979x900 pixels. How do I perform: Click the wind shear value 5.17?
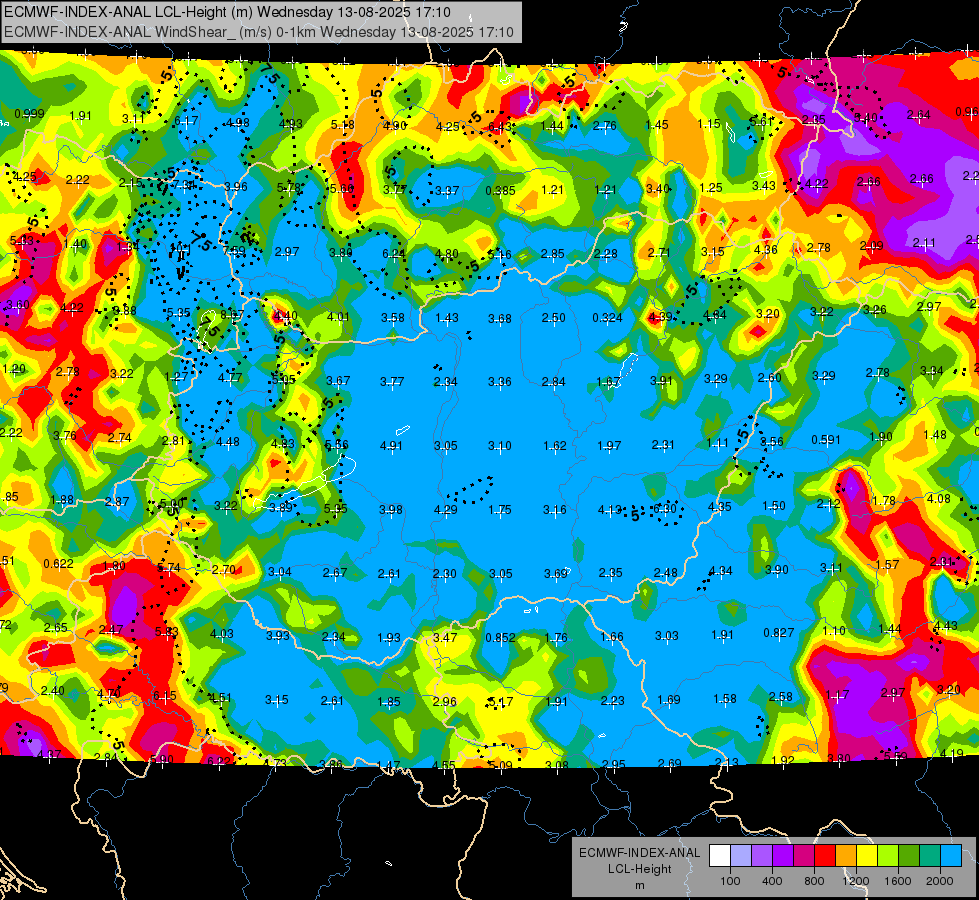pos(501,702)
